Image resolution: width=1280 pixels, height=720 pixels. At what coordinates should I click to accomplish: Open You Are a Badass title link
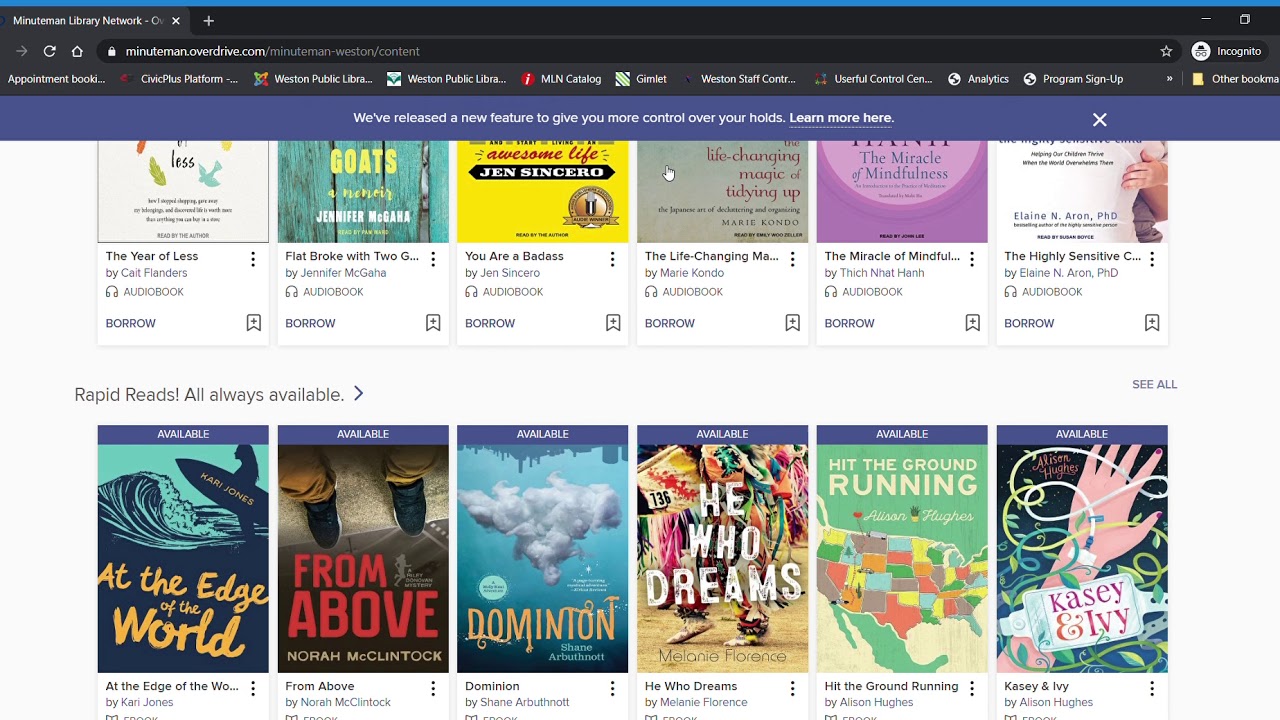(x=514, y=256)
